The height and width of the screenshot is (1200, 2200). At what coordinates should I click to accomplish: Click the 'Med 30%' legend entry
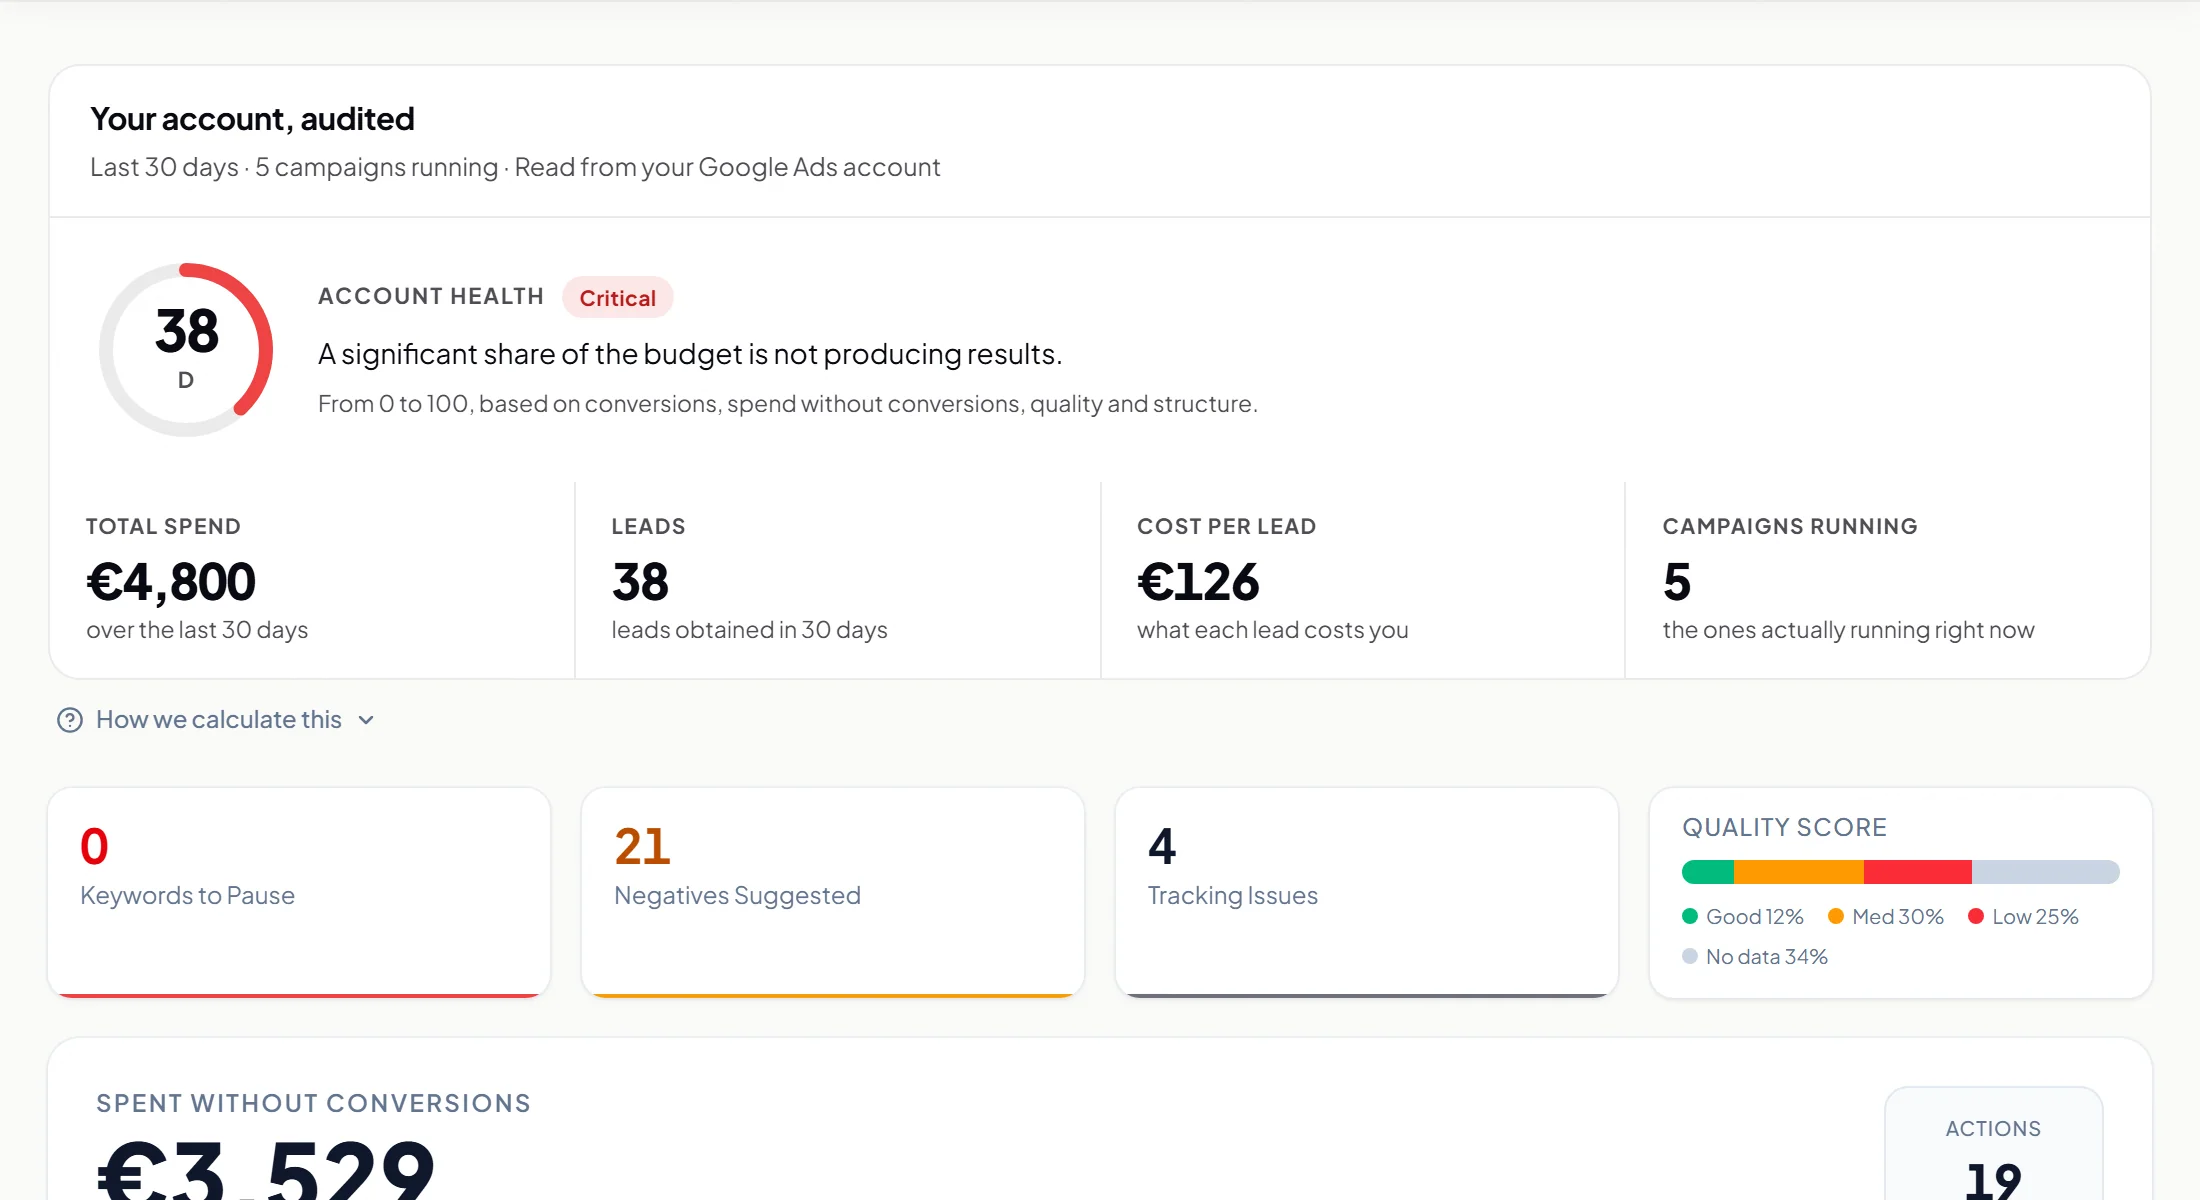[1886, 917]
